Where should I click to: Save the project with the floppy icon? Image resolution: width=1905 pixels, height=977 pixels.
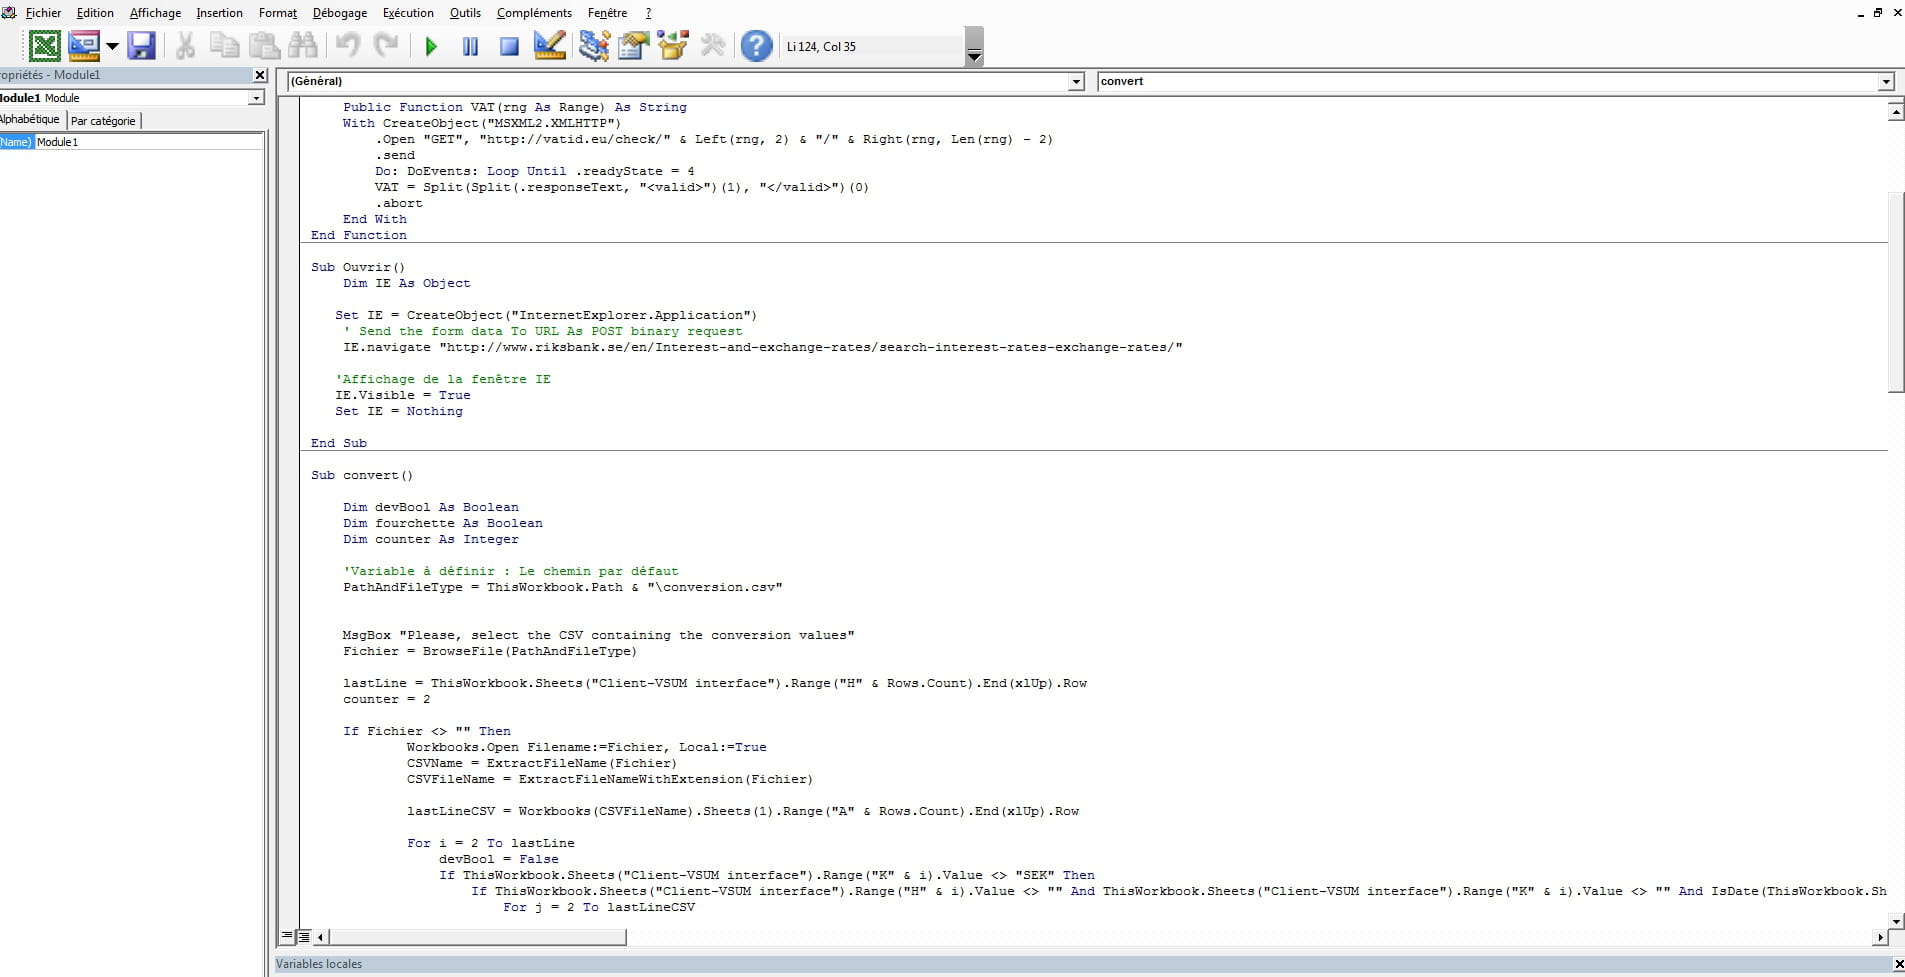(141, 46)
